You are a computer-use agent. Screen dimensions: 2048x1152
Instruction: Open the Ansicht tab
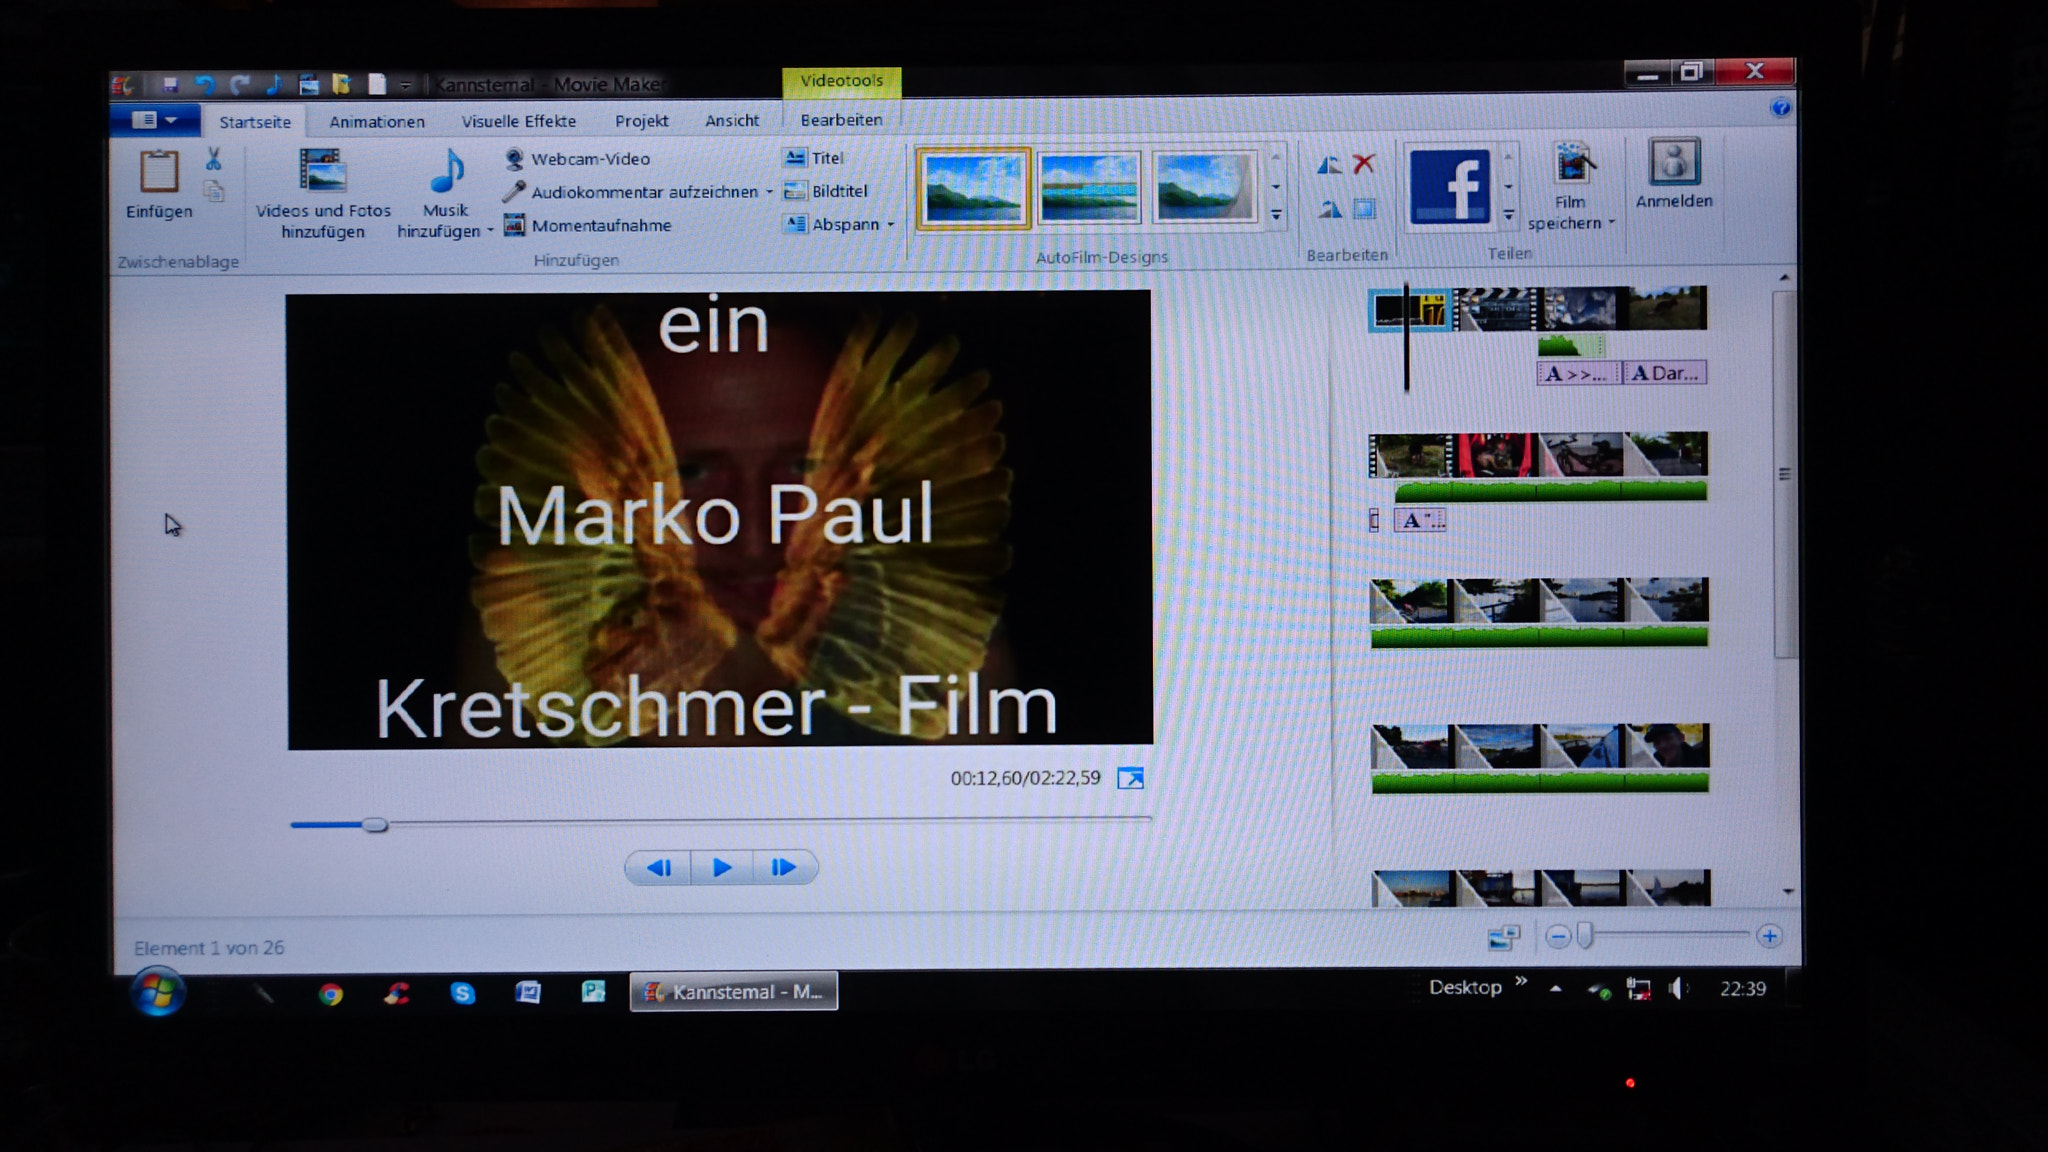(x=732, y=121)
